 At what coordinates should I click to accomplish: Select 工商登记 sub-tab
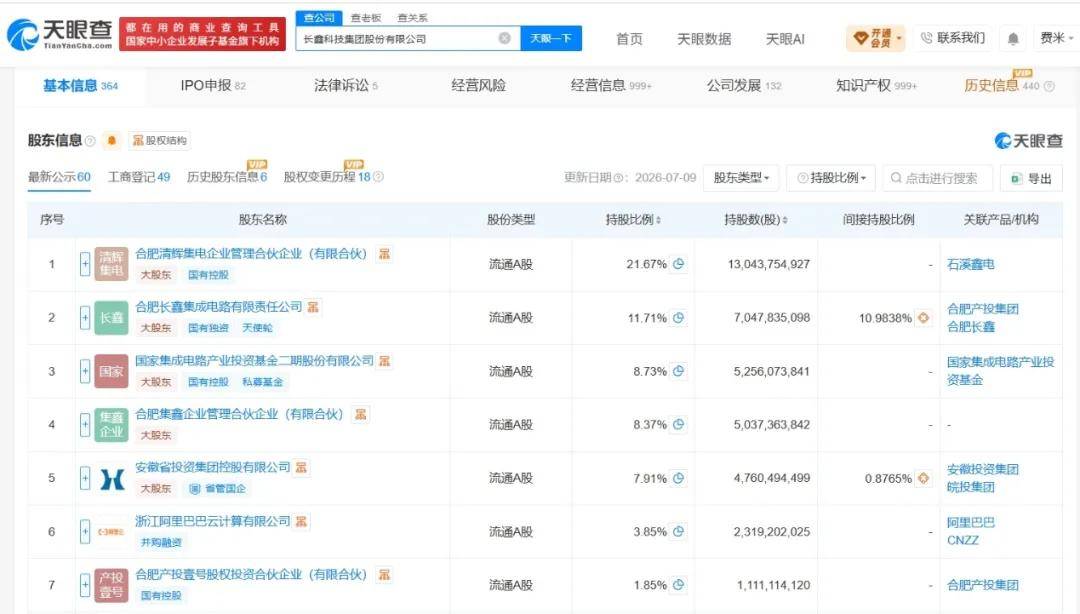(139, 177)
